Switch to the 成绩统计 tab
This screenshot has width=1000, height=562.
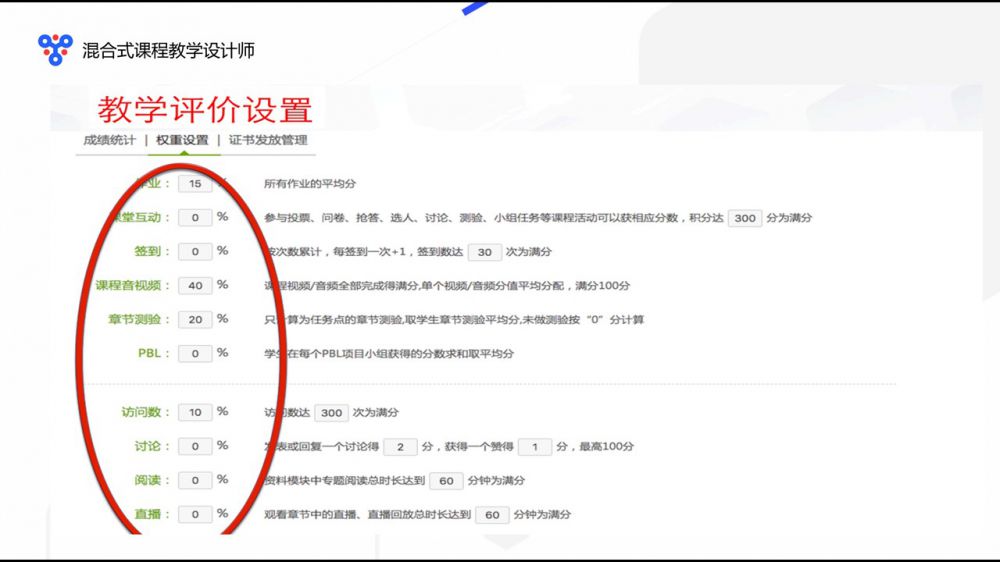click(109, 140)
